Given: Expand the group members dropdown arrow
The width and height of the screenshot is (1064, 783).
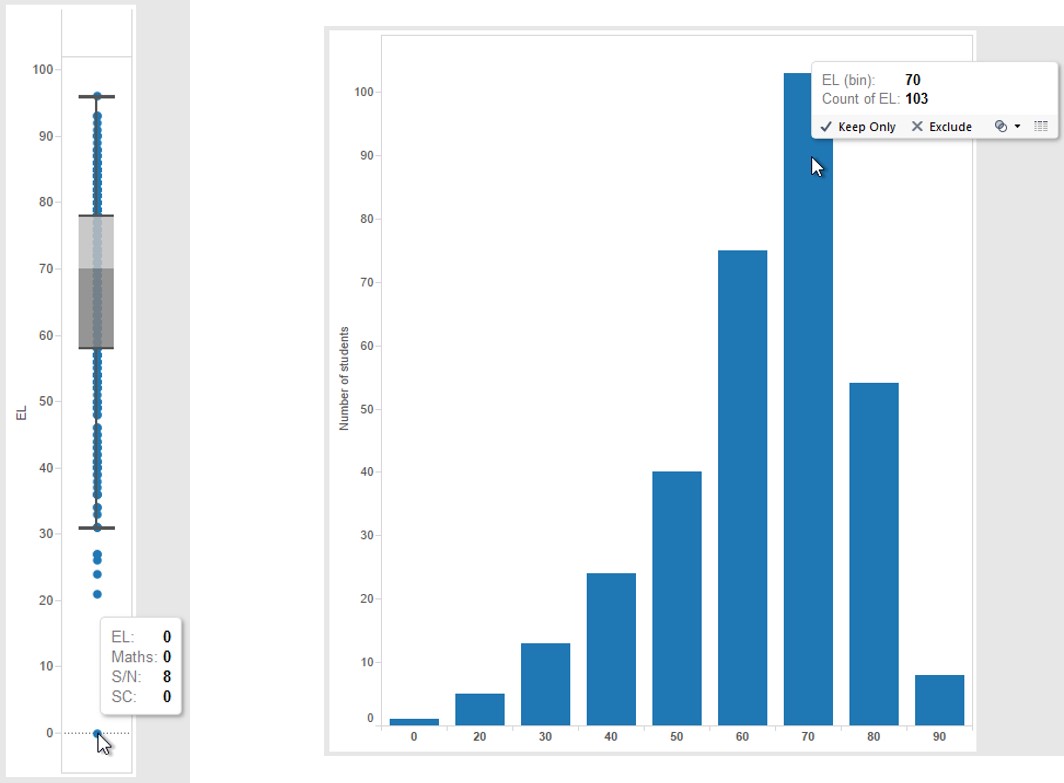Looking at the screenshot, I should (1017, 127).
